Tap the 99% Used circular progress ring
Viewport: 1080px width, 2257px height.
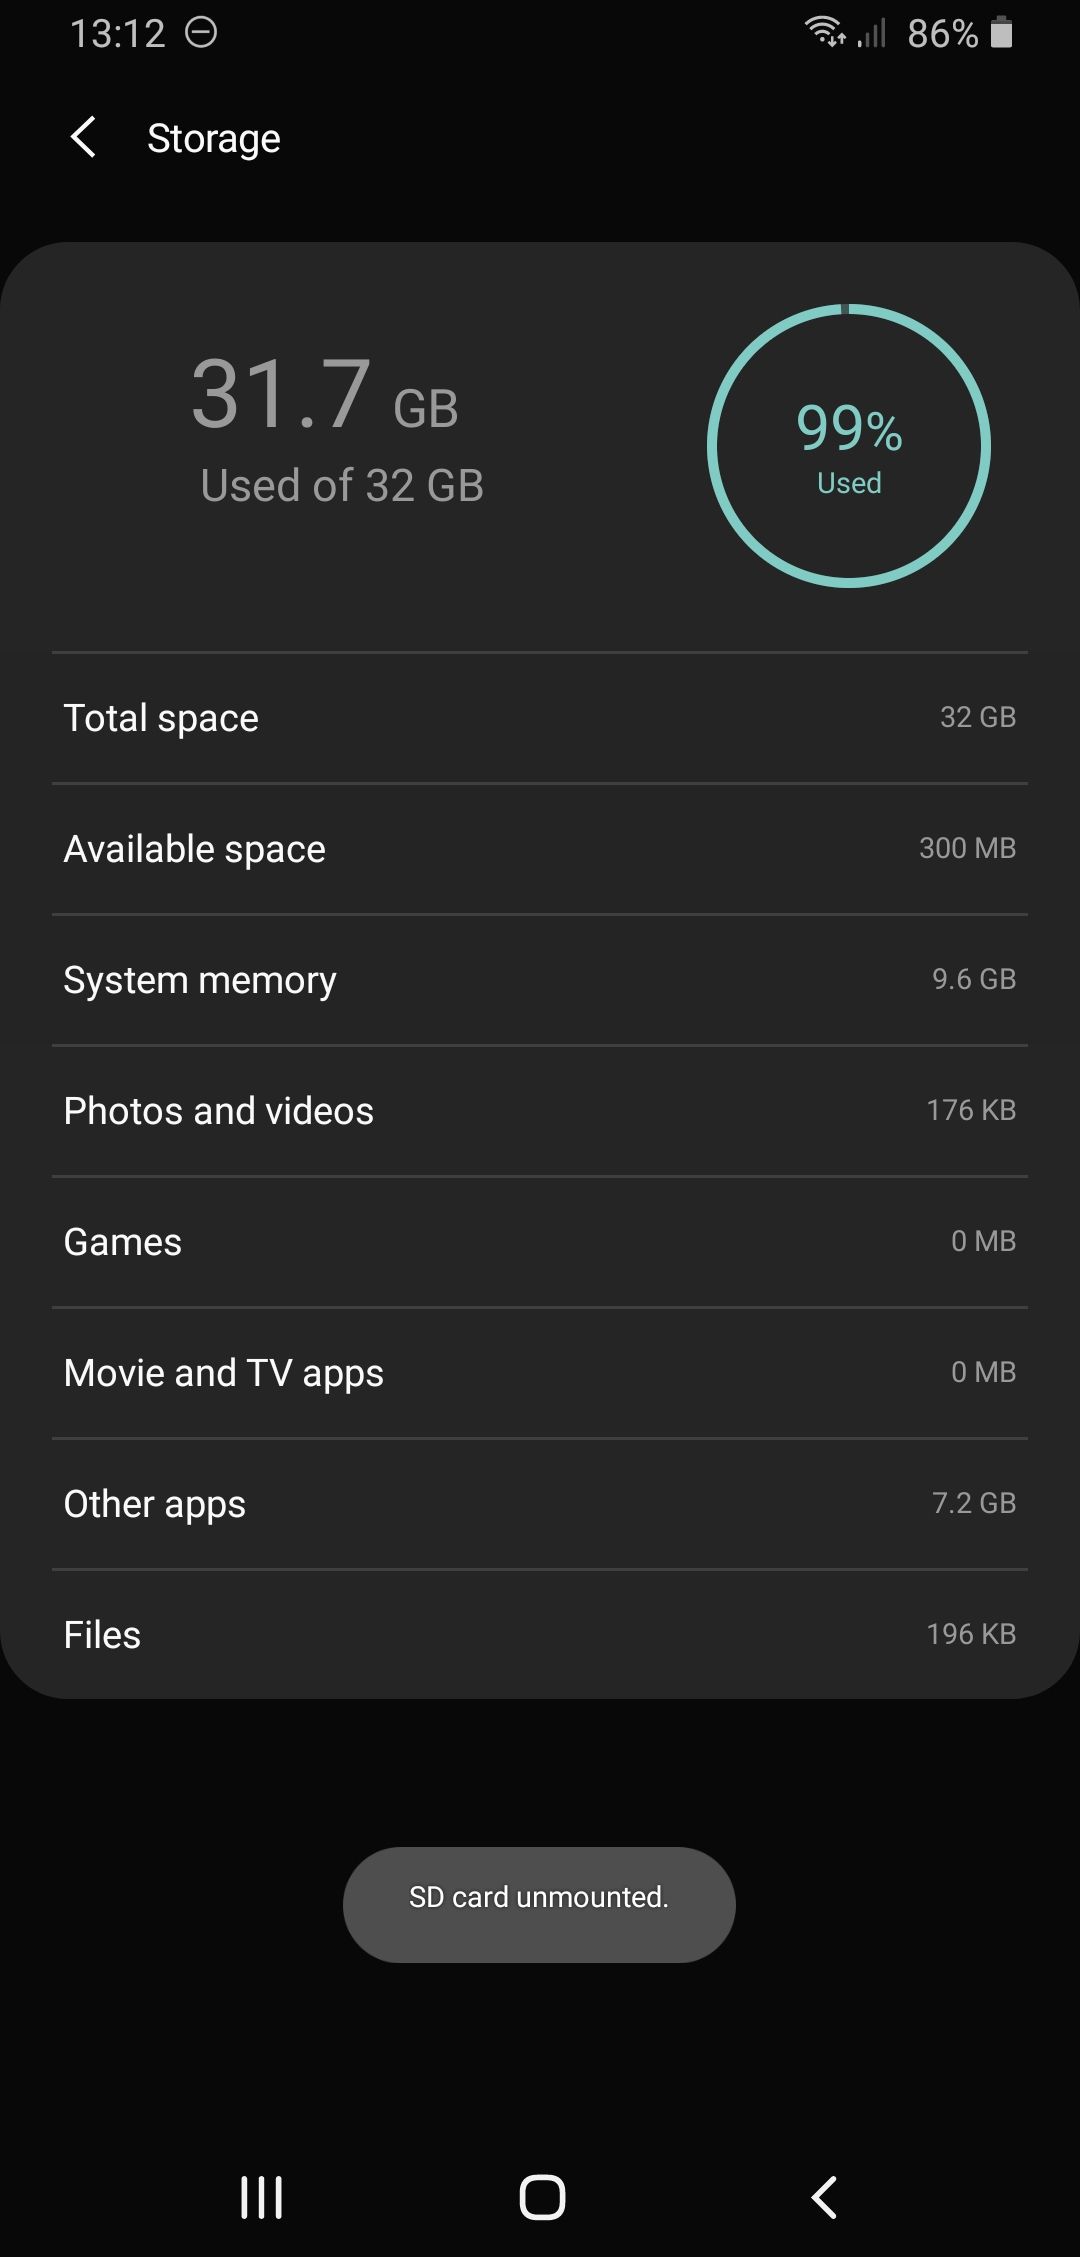(x=849, y=446)
